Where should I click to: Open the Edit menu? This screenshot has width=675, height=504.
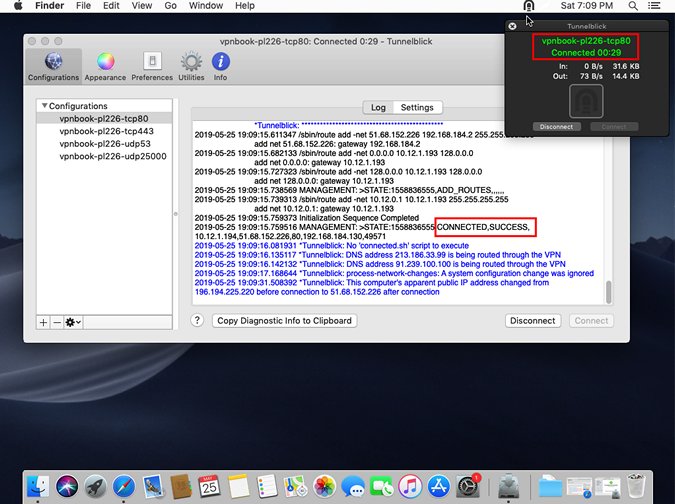(111, 6)
